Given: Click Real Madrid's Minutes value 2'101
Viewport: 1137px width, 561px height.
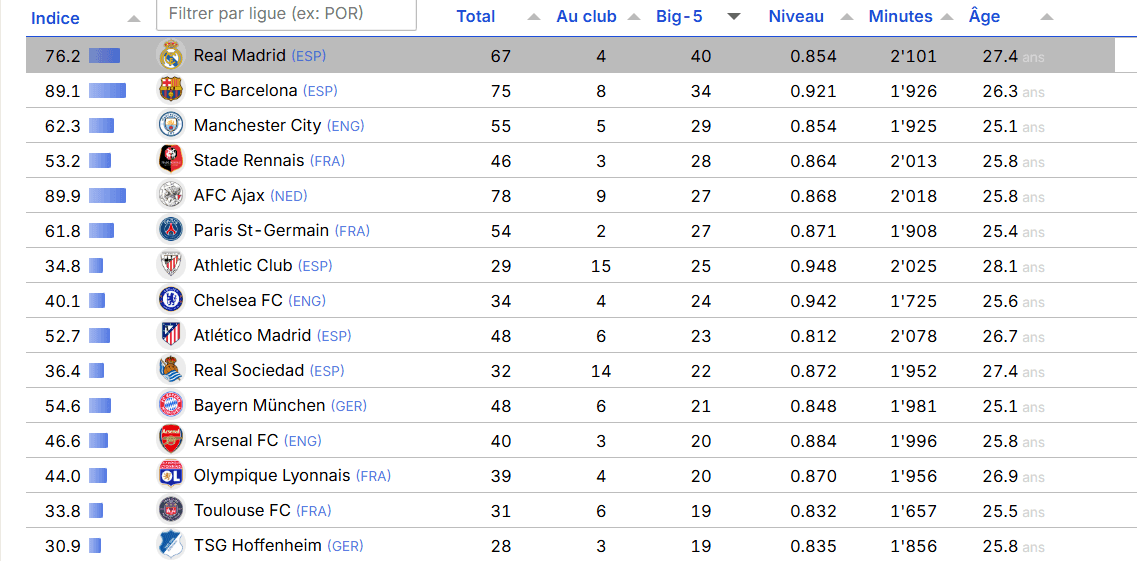Looking at the screenshot, I should point(914,56).
